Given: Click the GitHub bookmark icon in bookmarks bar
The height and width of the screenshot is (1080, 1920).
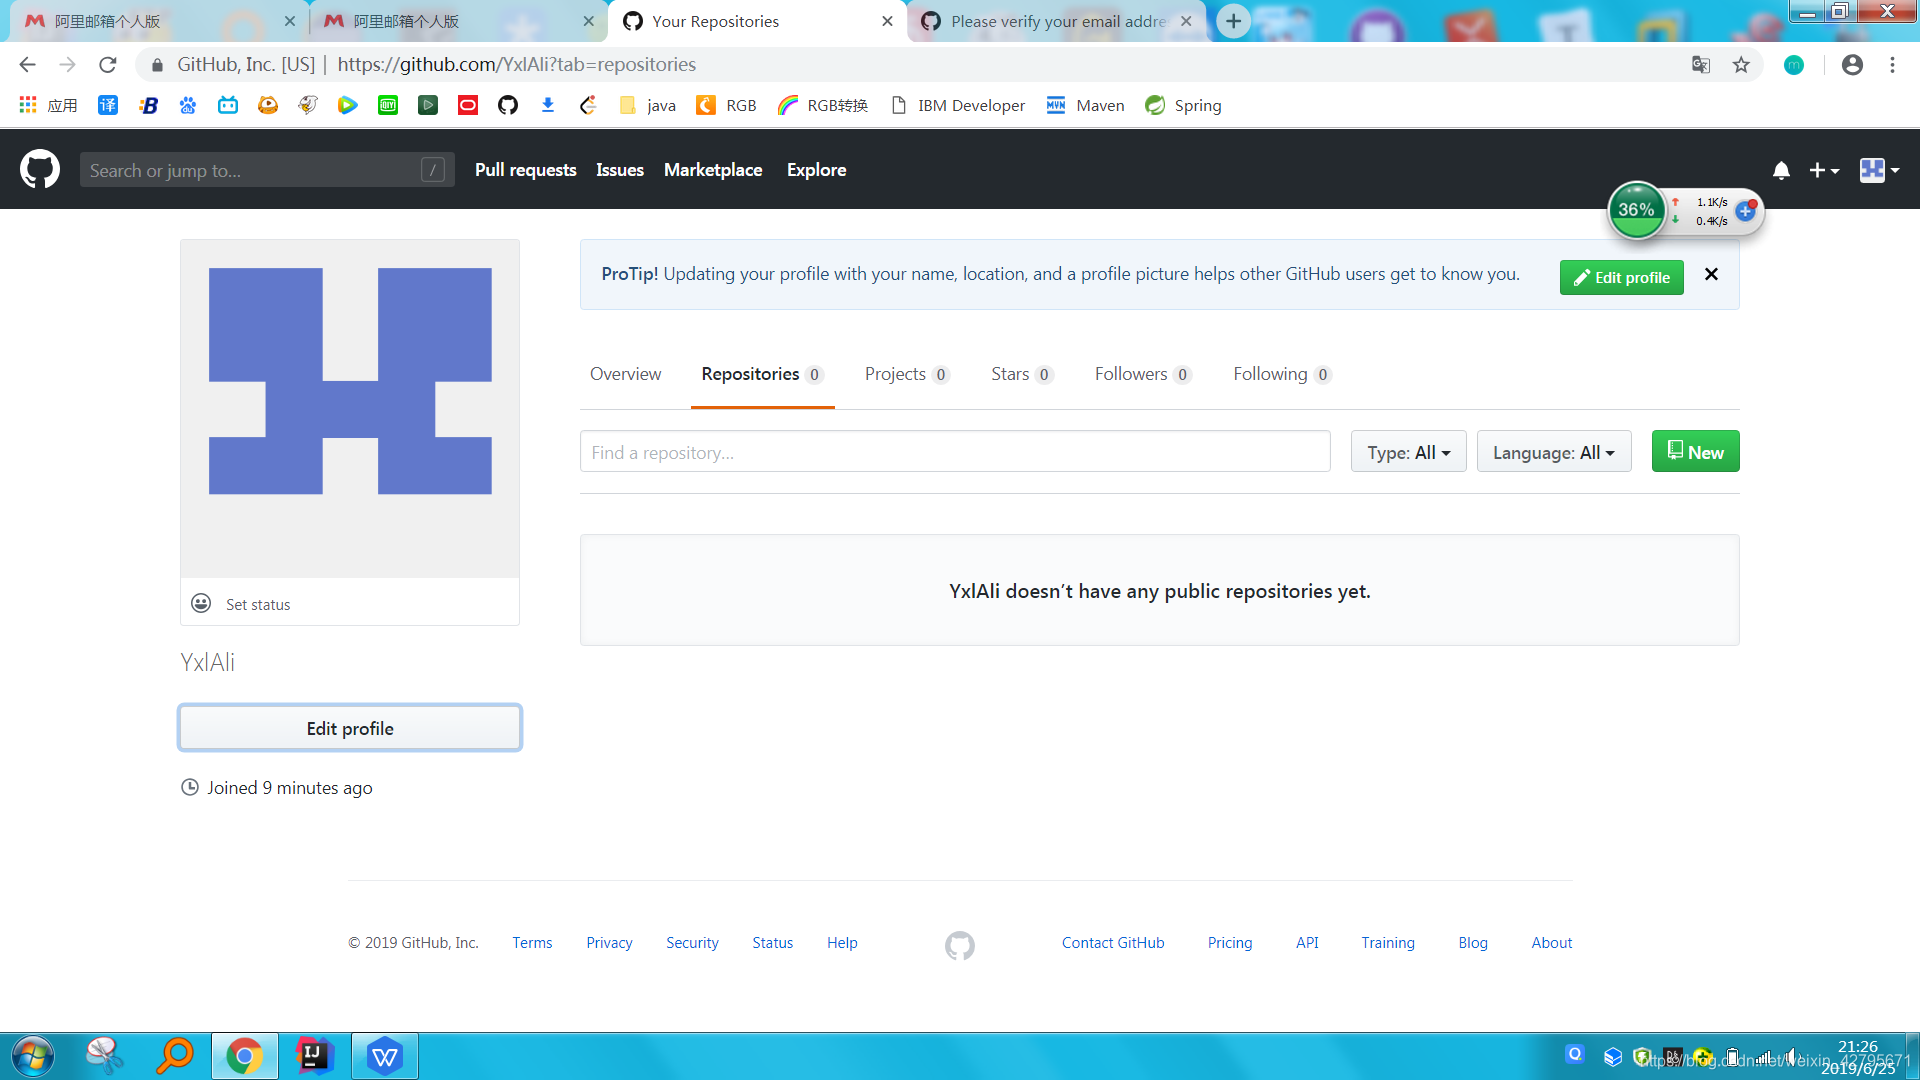Looking at the screenshot, I should coord(508,105).
